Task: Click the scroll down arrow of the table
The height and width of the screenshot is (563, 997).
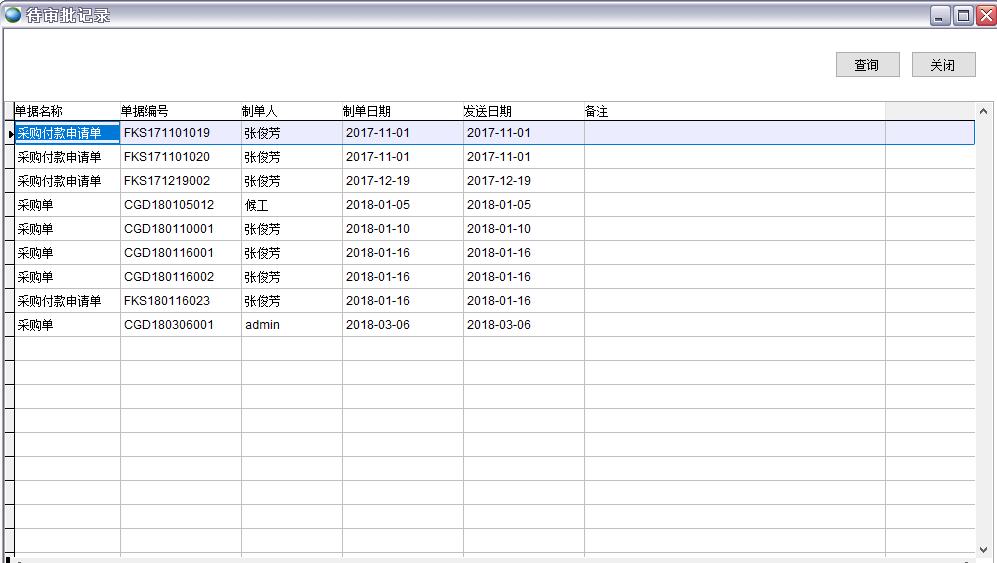Action: (x=983, y=548)
